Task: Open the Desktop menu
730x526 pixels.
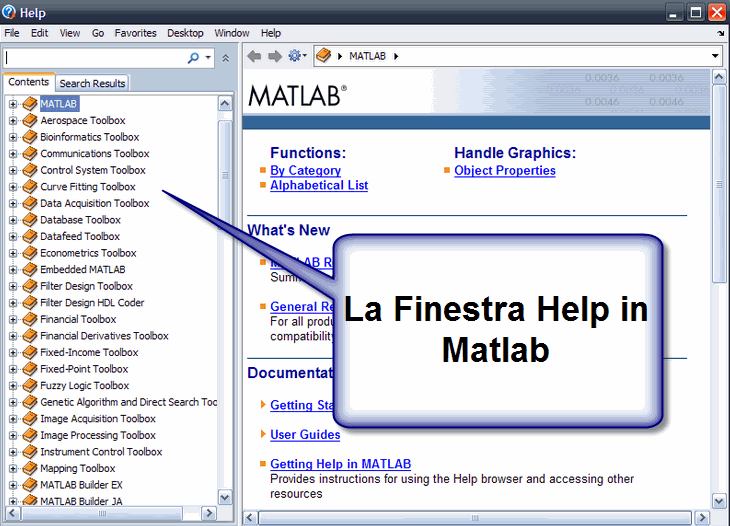Action: (x=185, y=33)
